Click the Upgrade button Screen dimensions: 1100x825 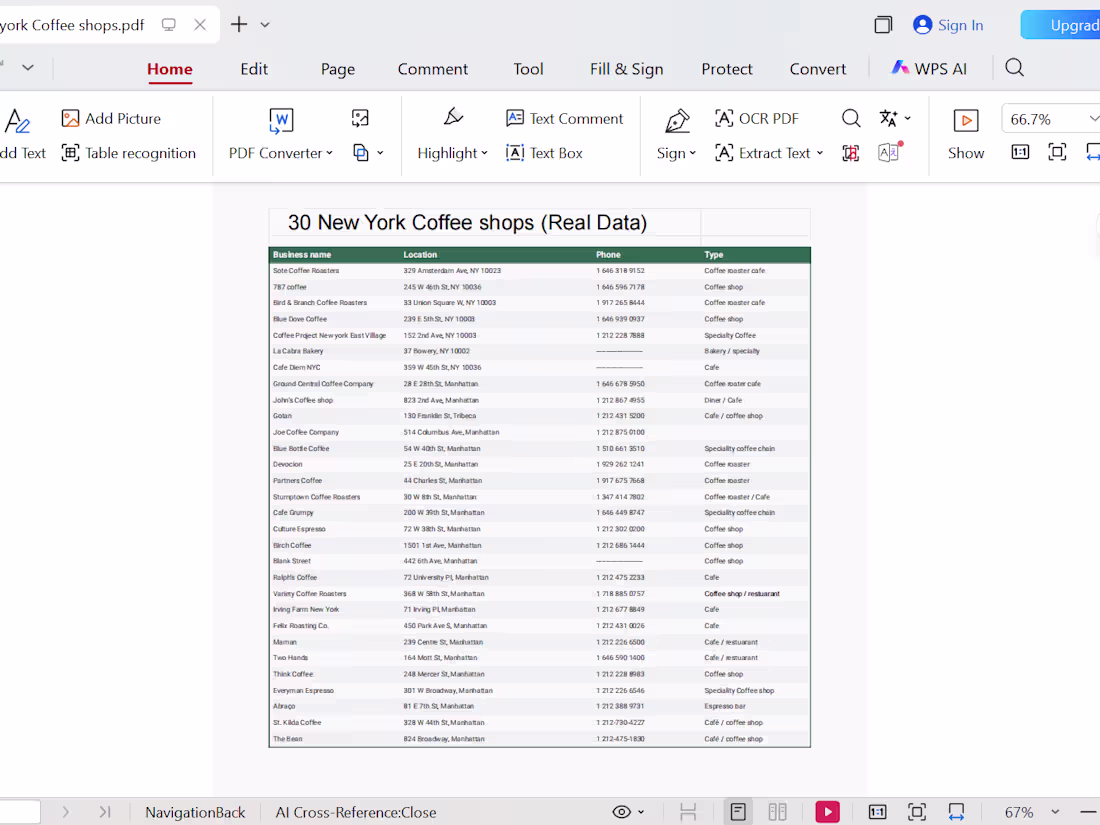tap(1061, 25)
